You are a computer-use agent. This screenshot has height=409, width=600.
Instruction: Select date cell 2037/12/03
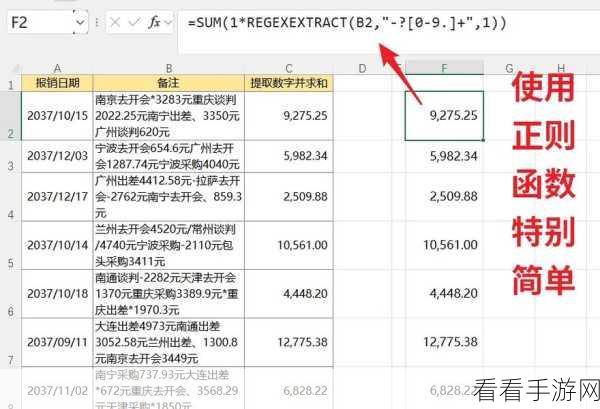click(x=57, y=156)
